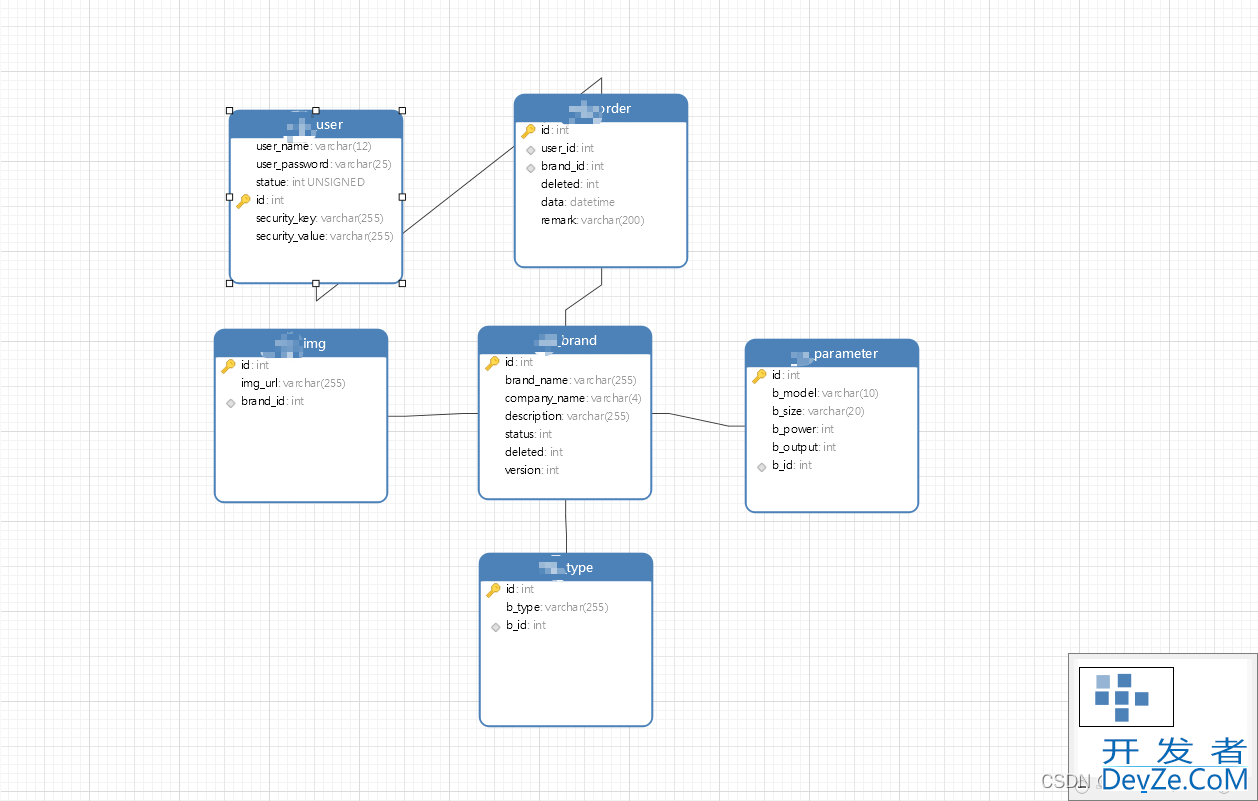The height and width of the screenshot is (801, 1258).
Task: Click the primary key icon in brand table
Action: (x=492, y=362)
